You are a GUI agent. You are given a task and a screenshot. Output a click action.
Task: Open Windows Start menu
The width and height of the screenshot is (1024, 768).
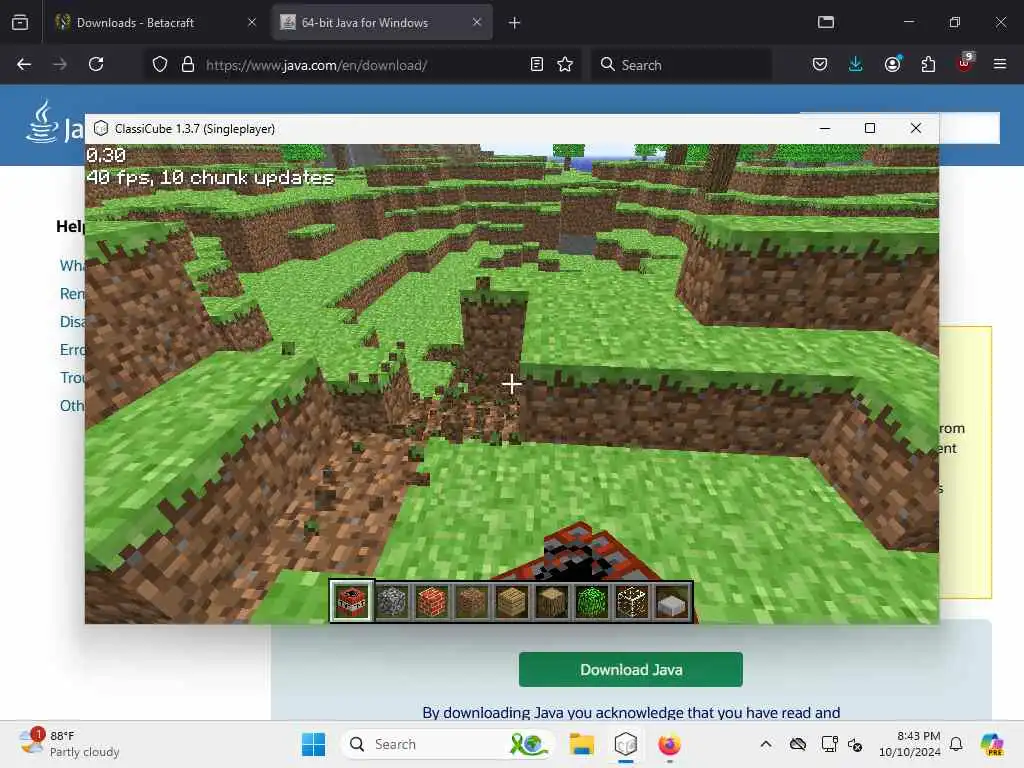click(x=313, y=744)
